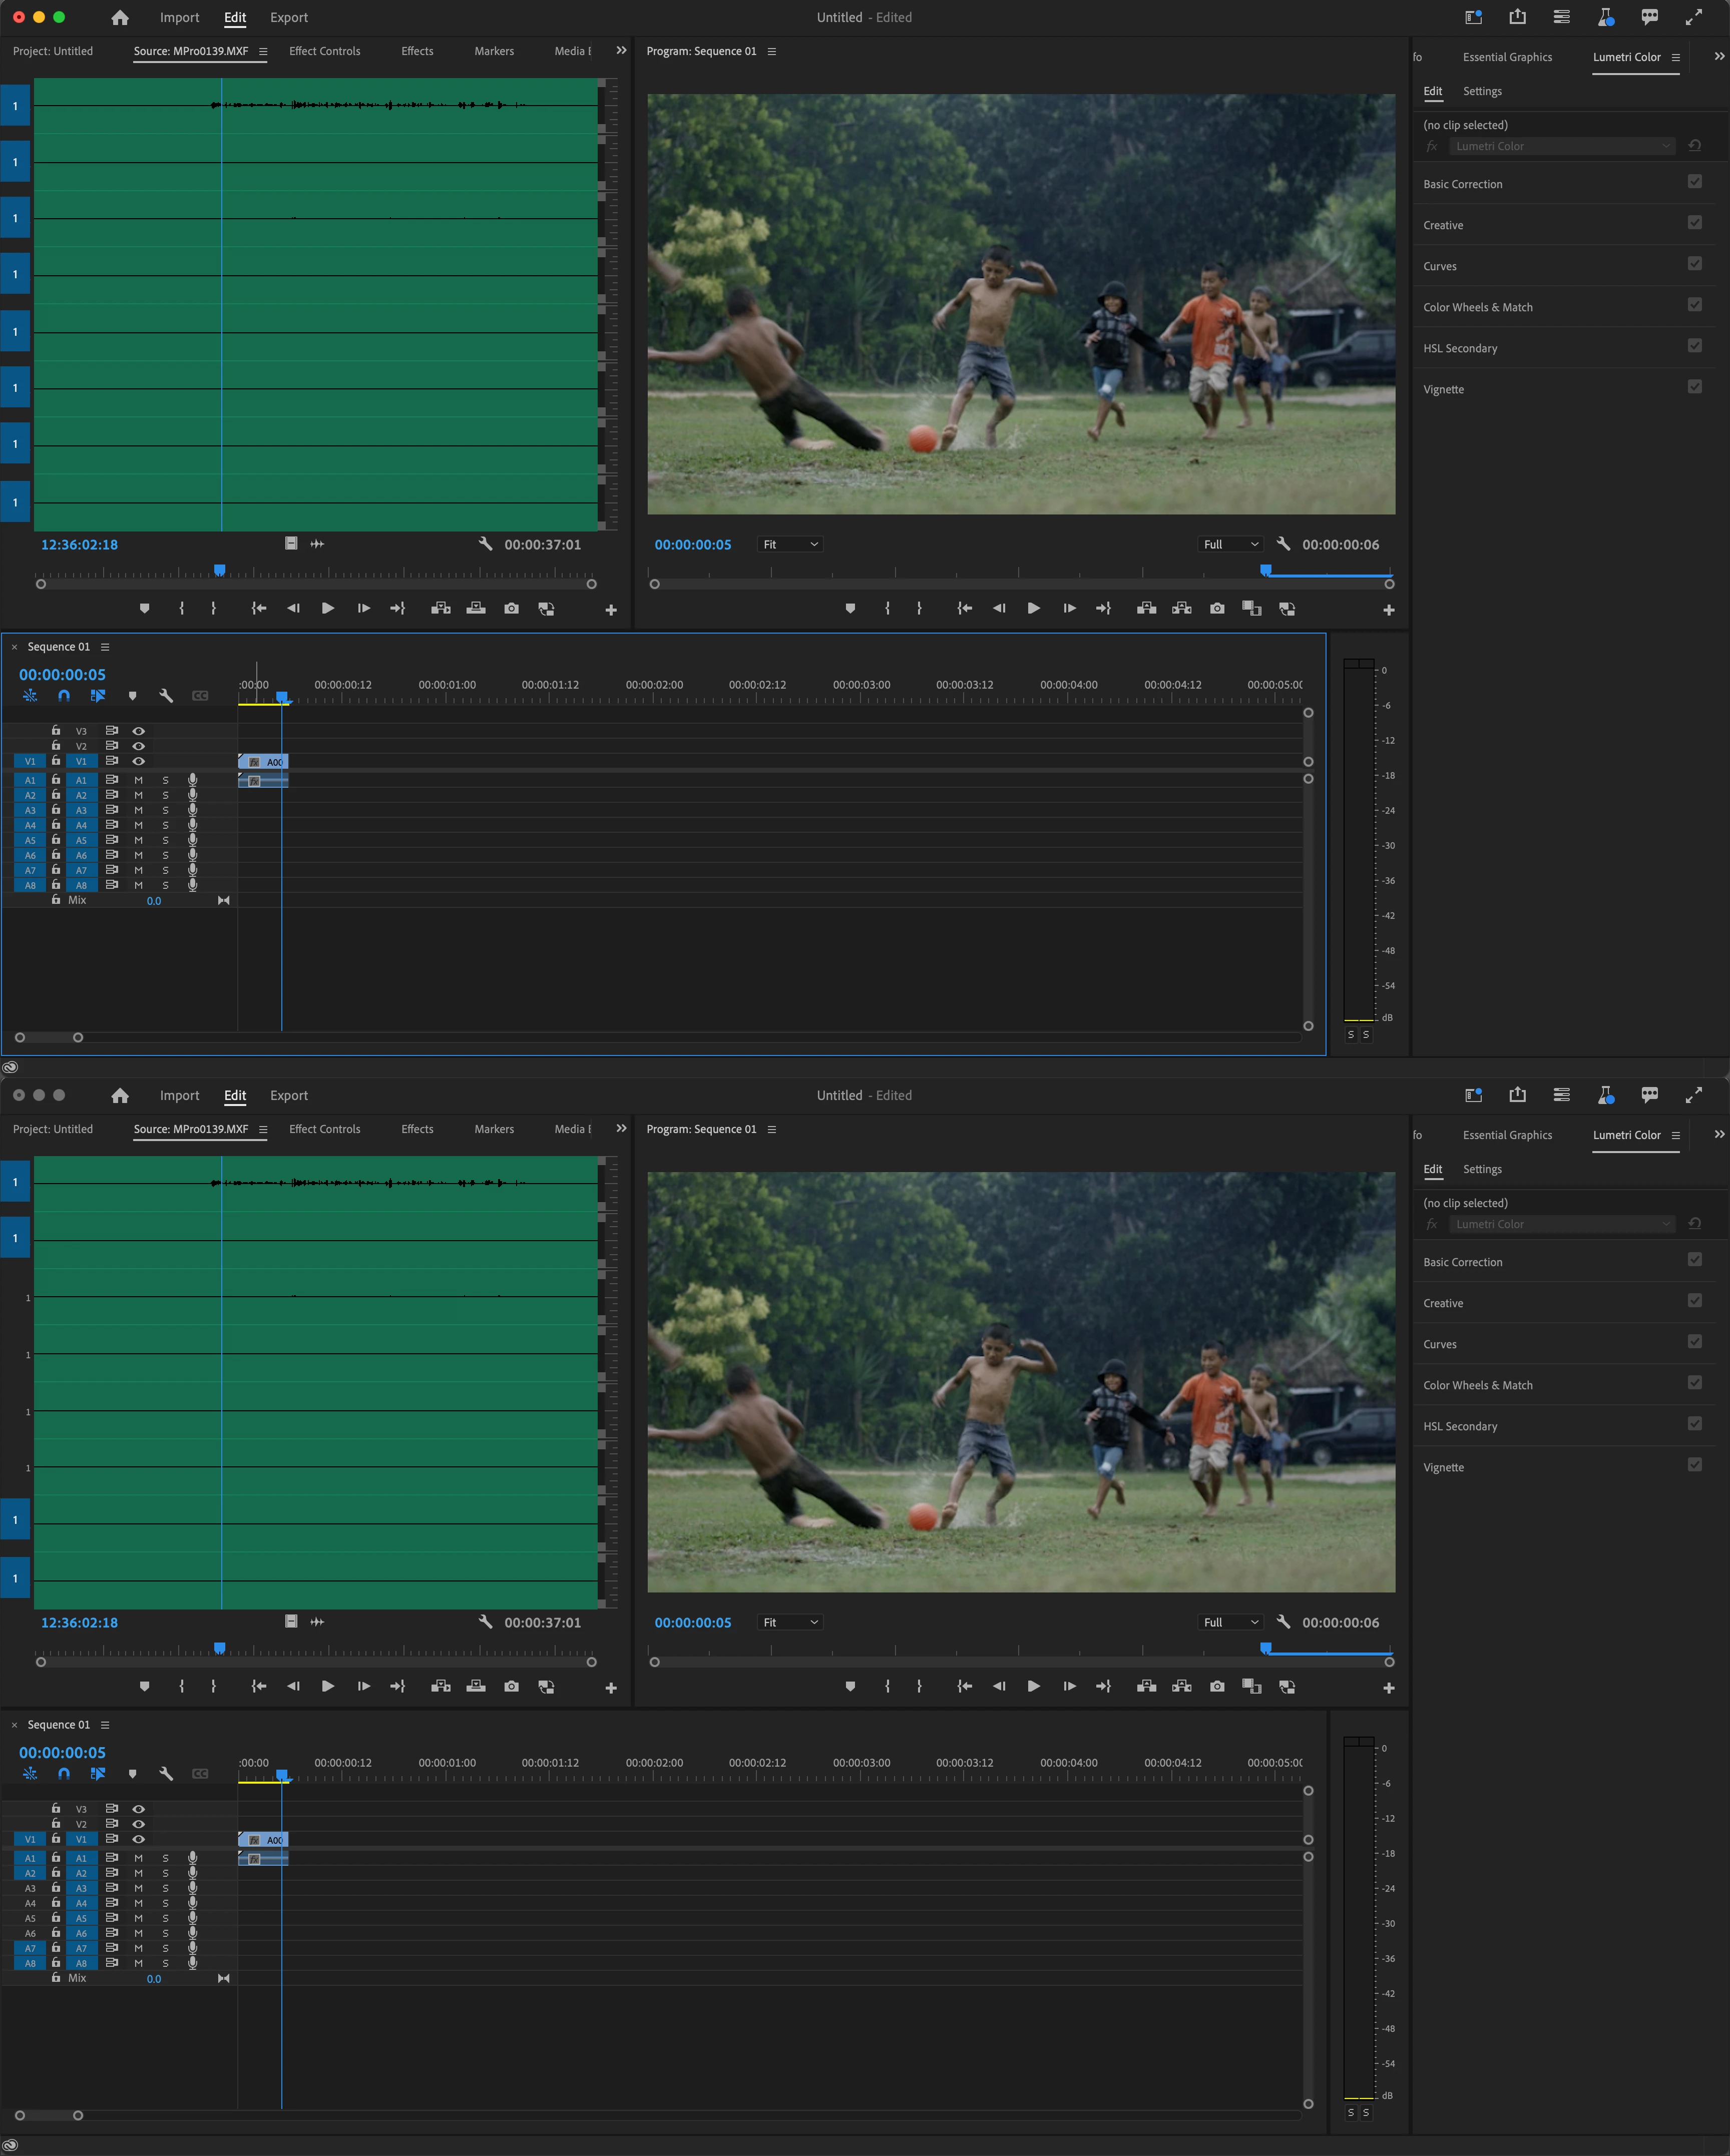Open Full playback resolution dropdown in bottom monitor
1730x2156 pixels.
click(x=1230, y=1622)
